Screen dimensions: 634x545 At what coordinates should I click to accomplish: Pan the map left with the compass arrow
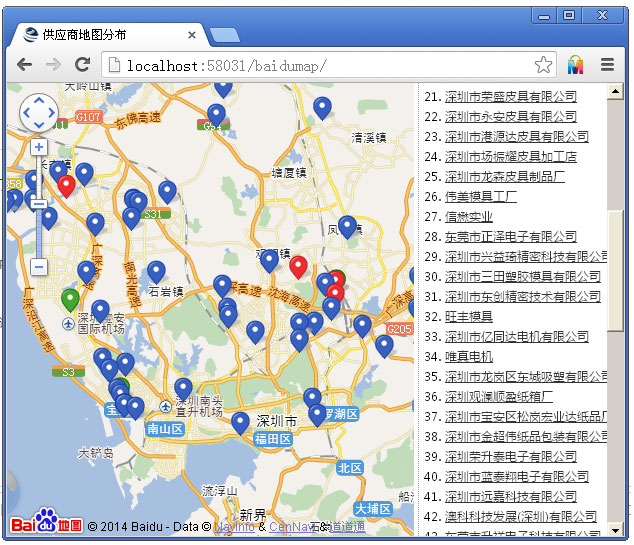pos(26,113)
